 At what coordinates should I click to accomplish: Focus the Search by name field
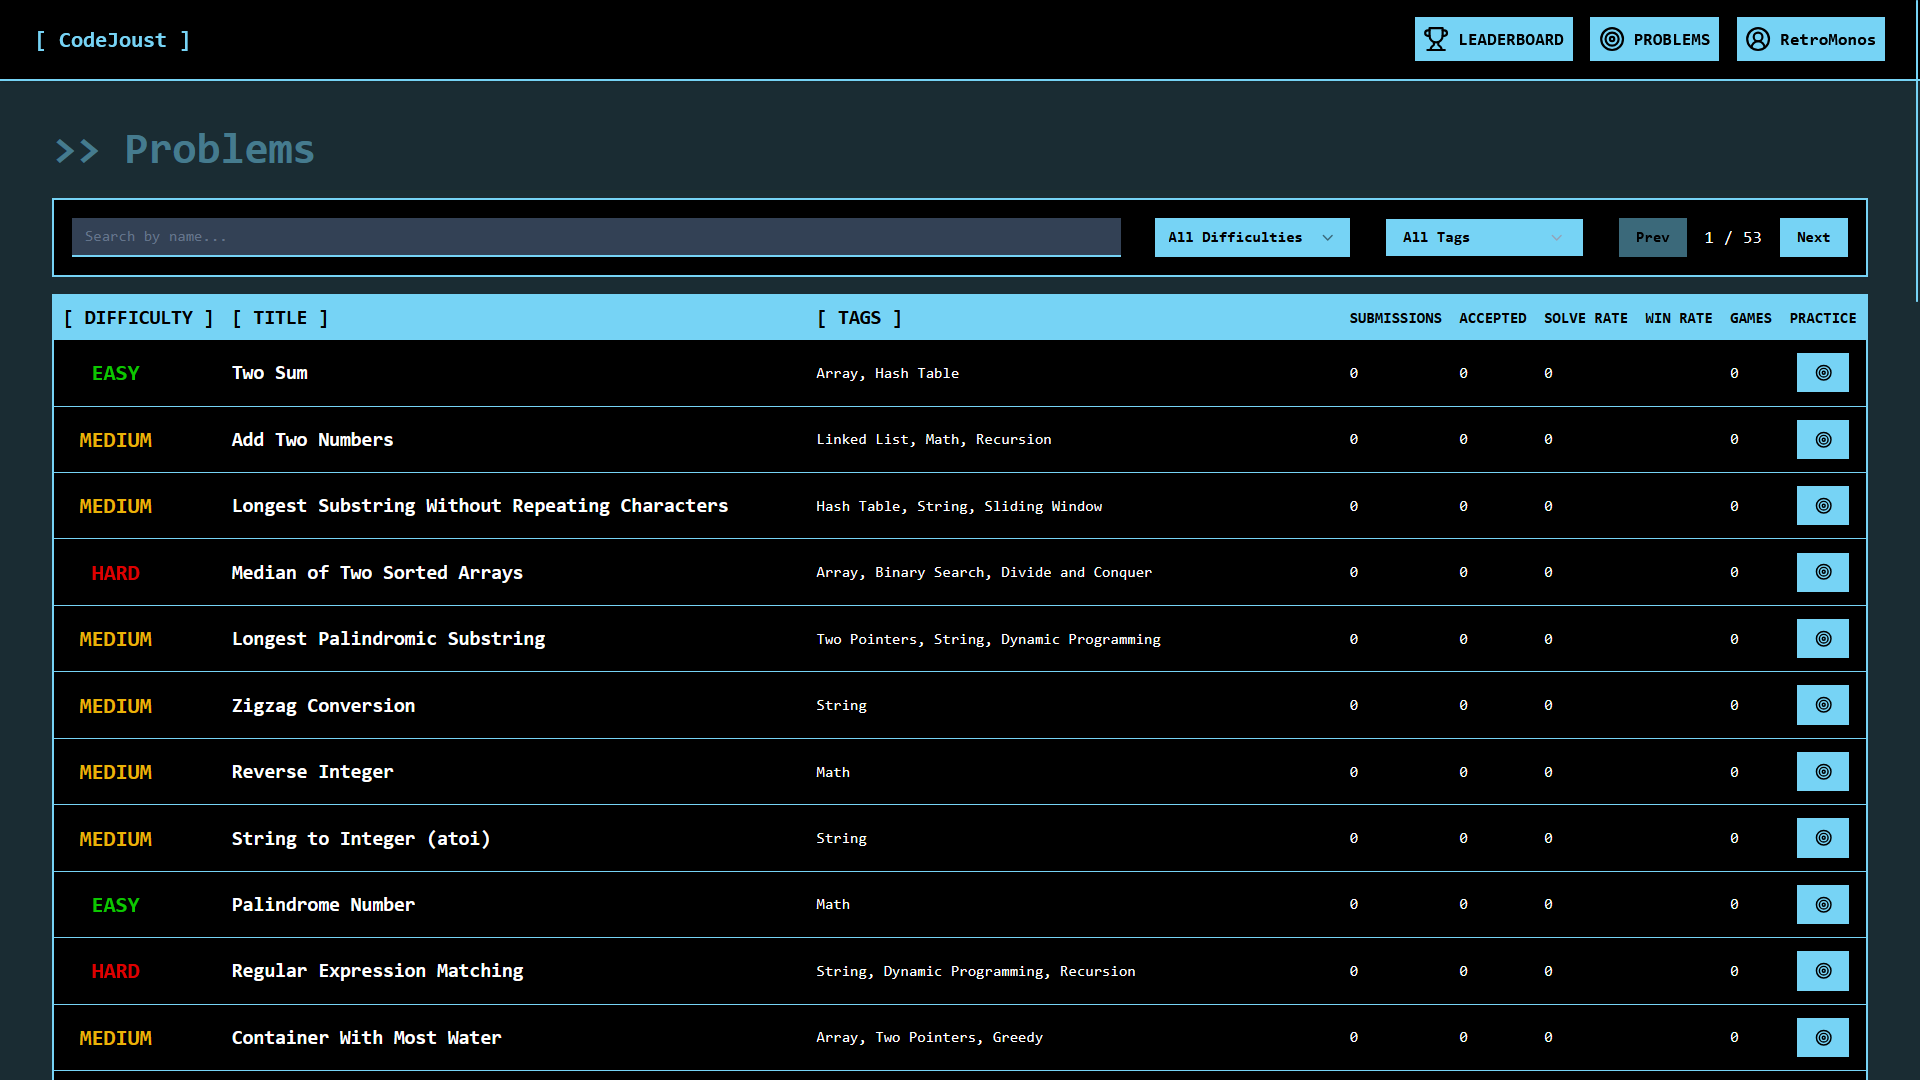[x=596, y=238]
